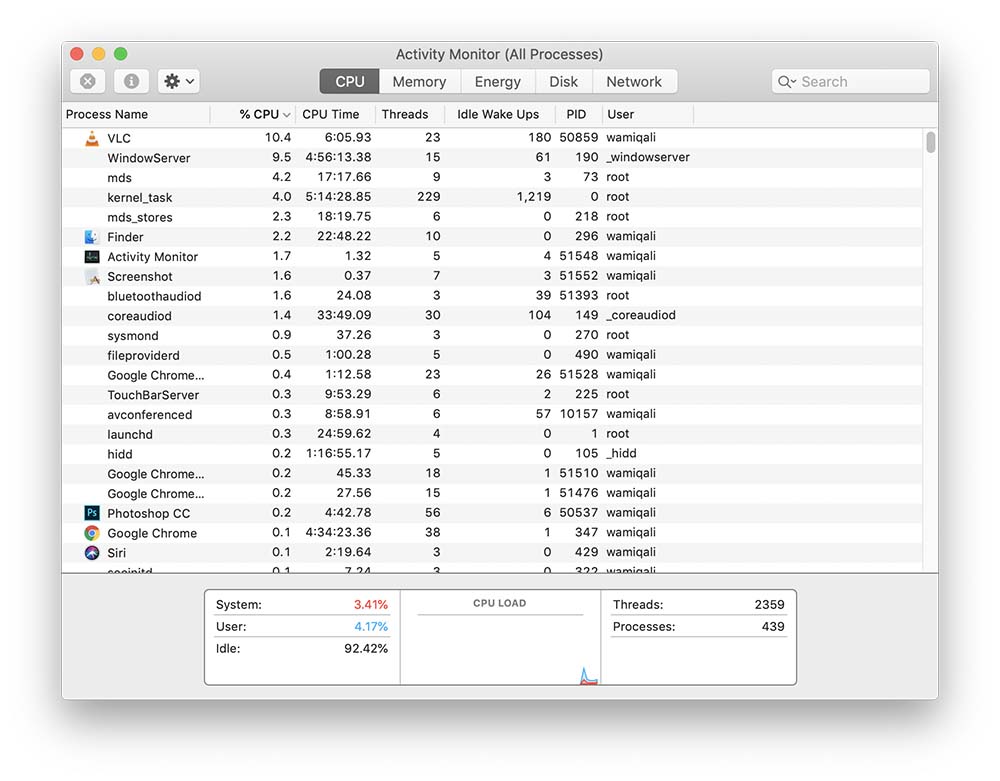Click the Screenshot app icon
The image size is (1000, 781).
coord(92,277)
